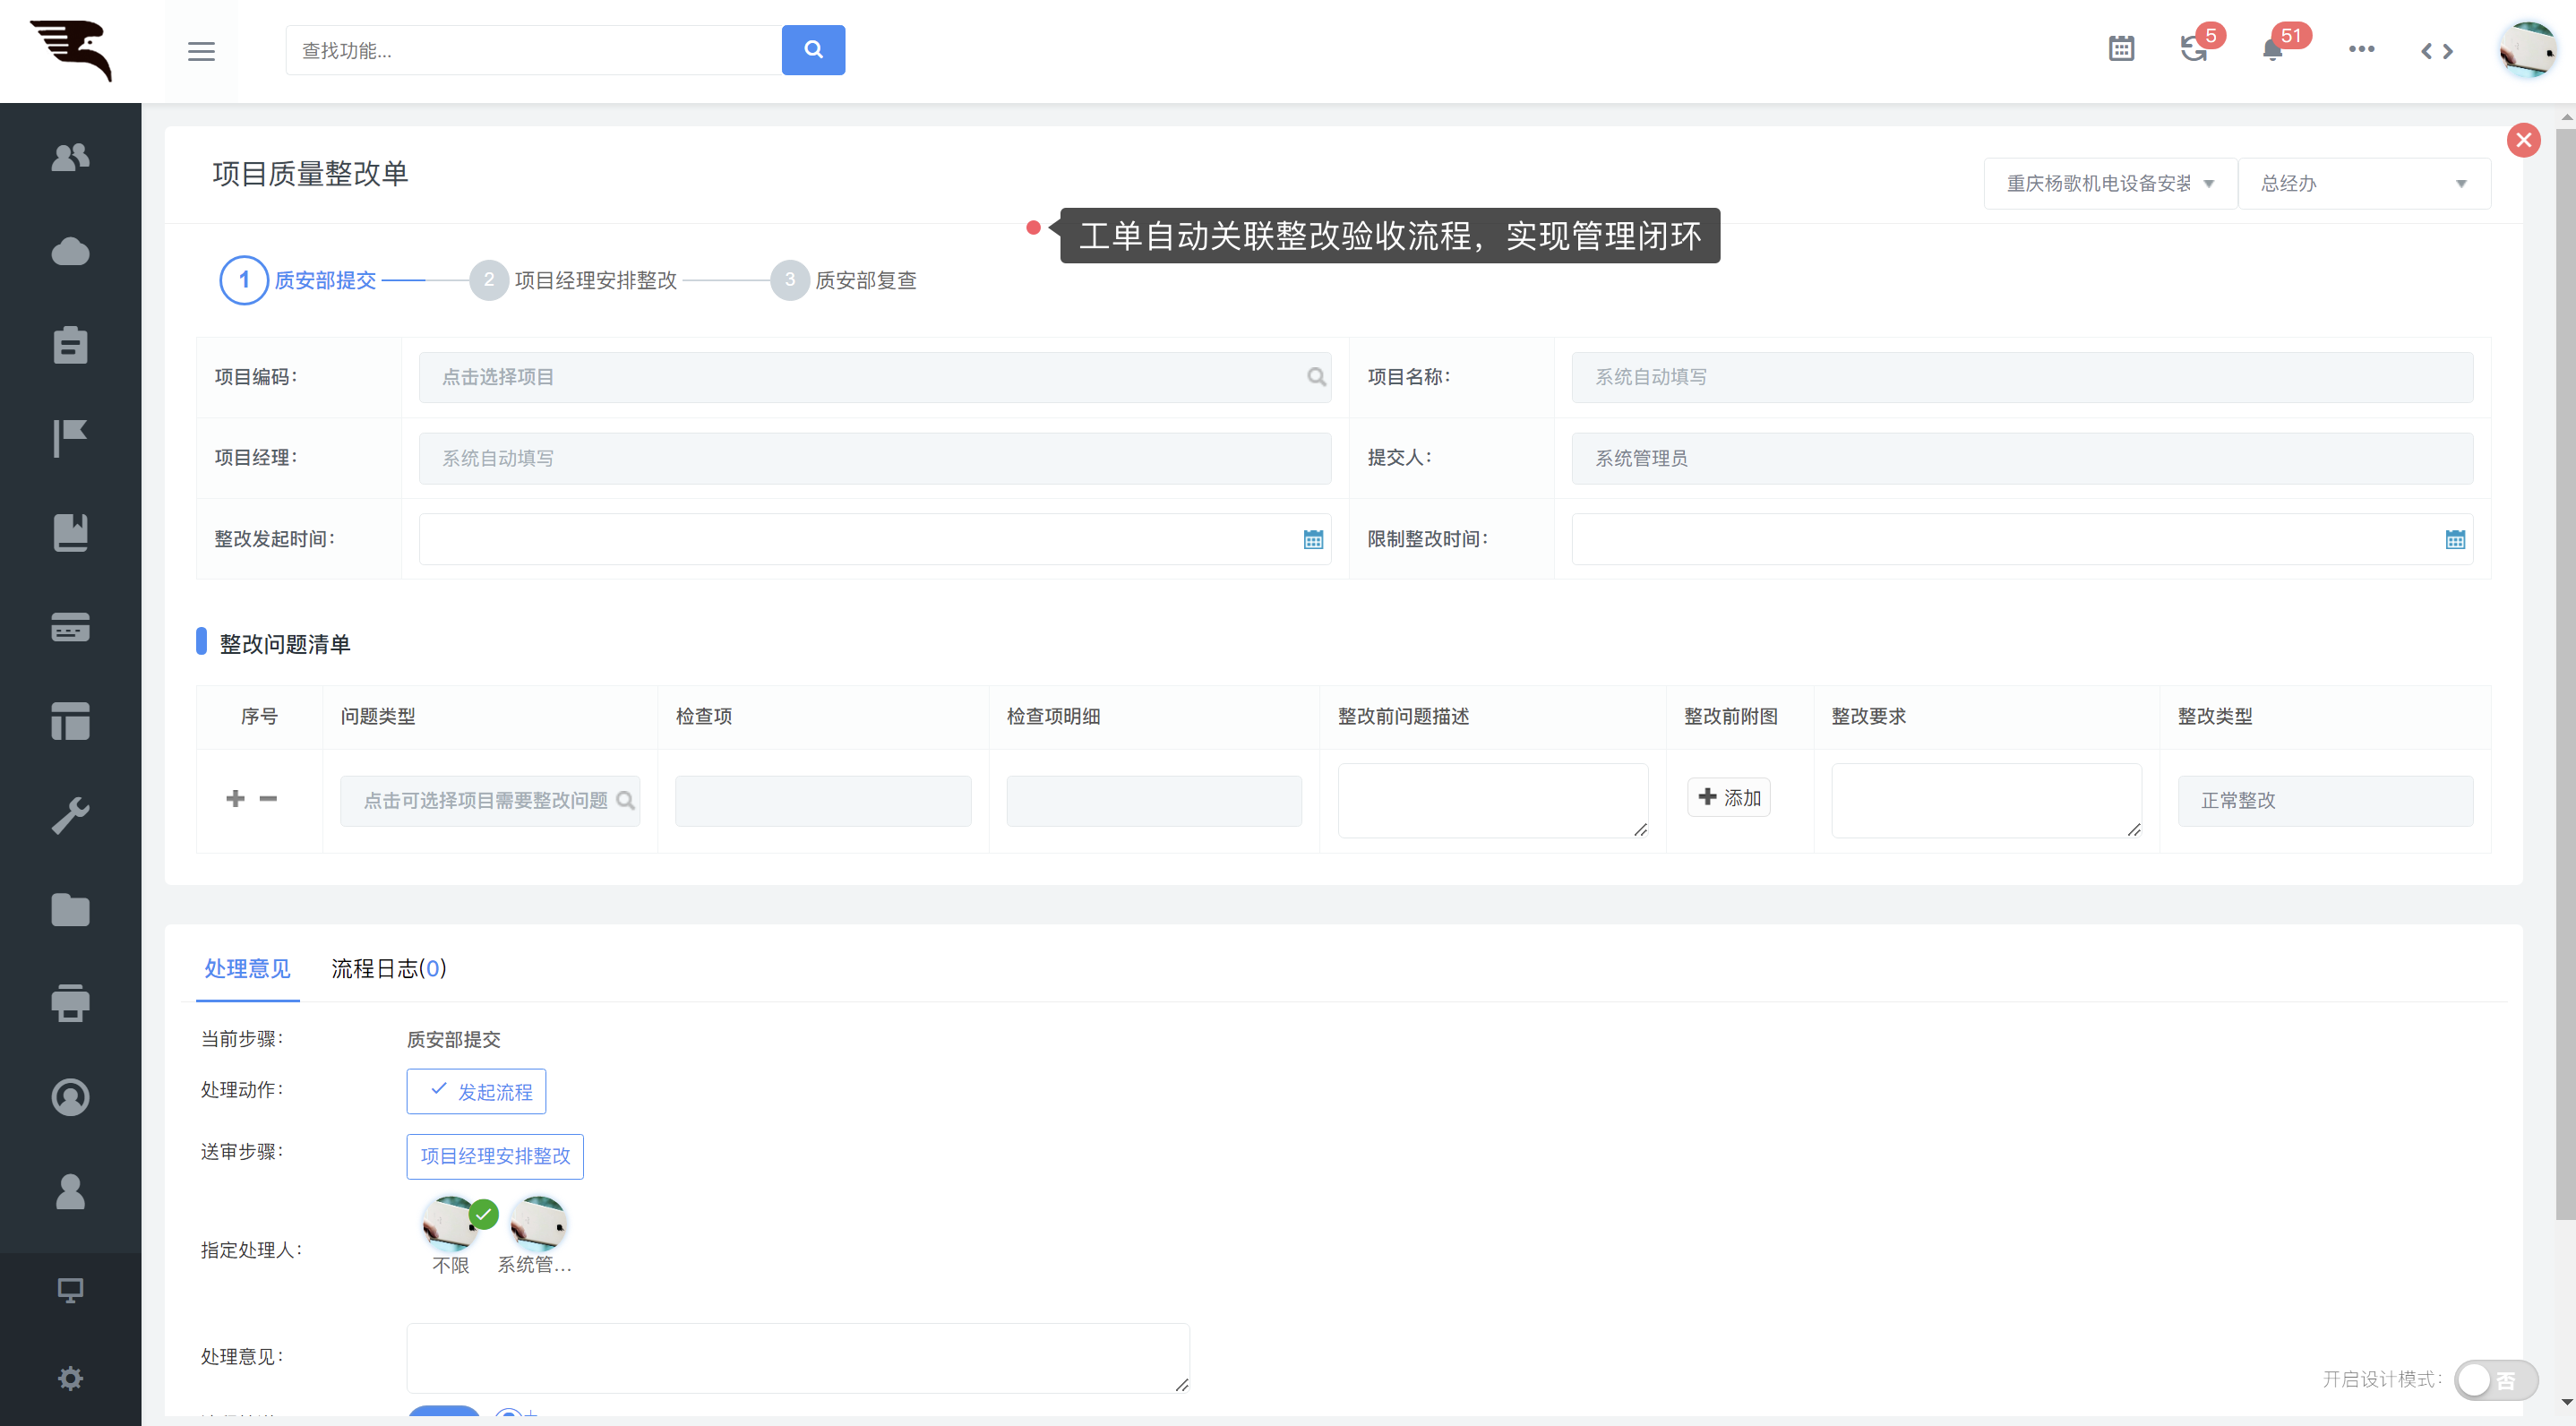2576x1426 pixels.
Task: Open the 总经办 department dropdown
Action: point(2363,184)
